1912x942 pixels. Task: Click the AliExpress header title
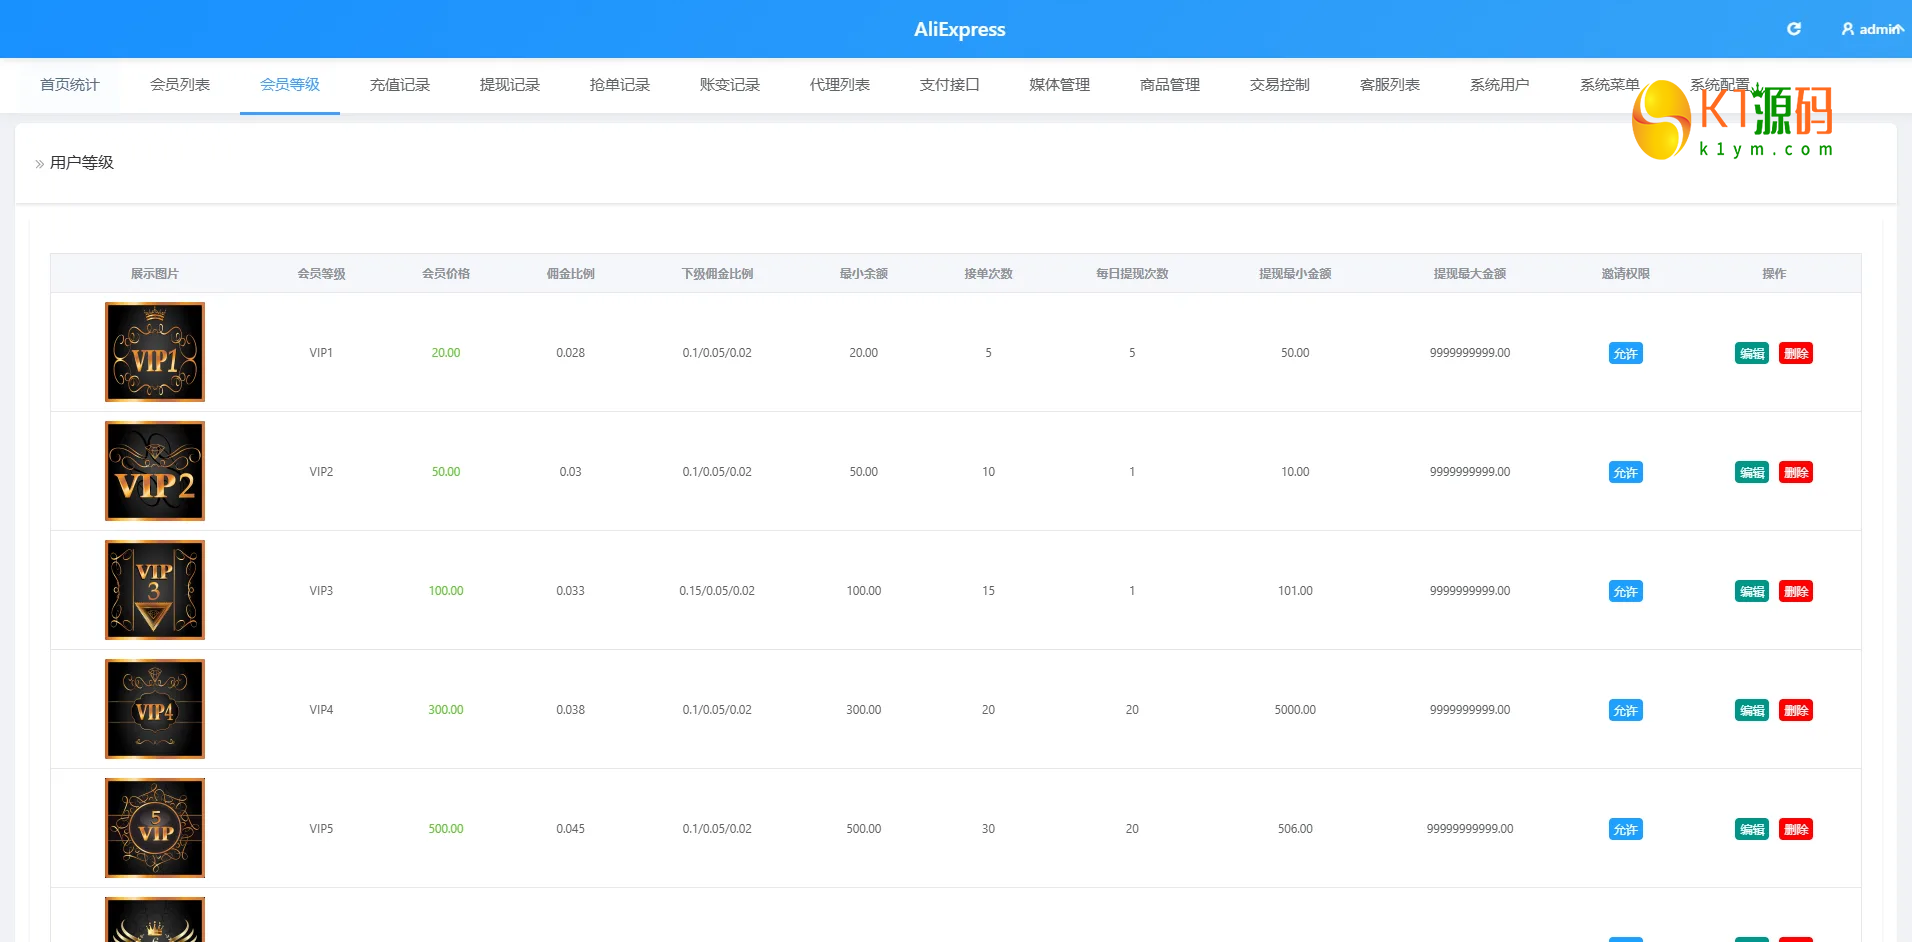pyautogui.click(x=960, y=29)
